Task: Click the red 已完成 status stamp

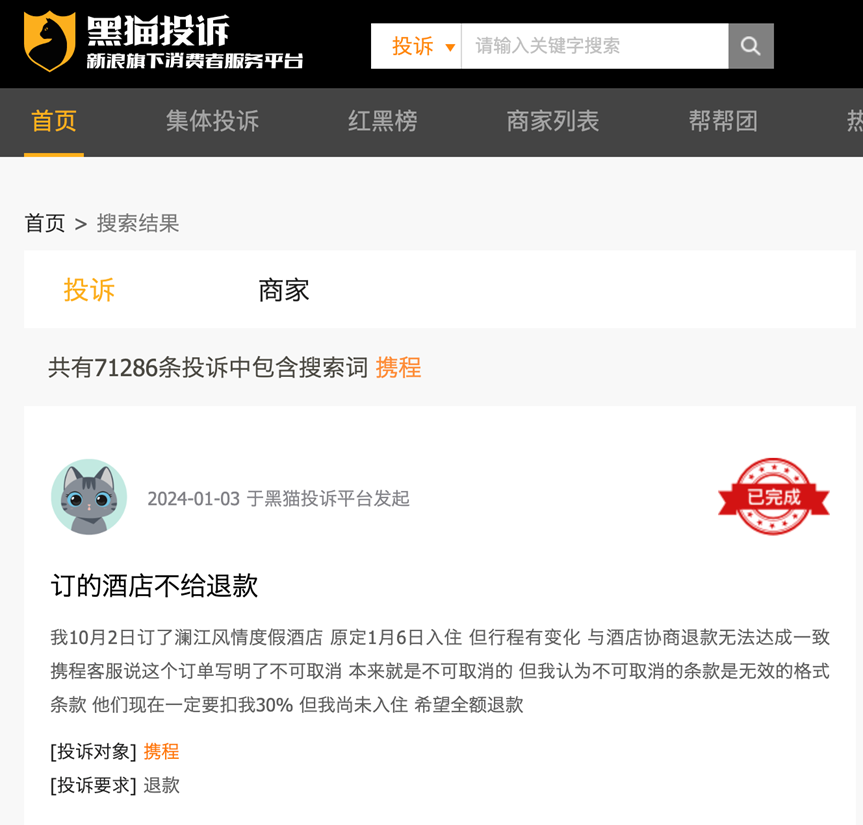Action: pos(773,496)
